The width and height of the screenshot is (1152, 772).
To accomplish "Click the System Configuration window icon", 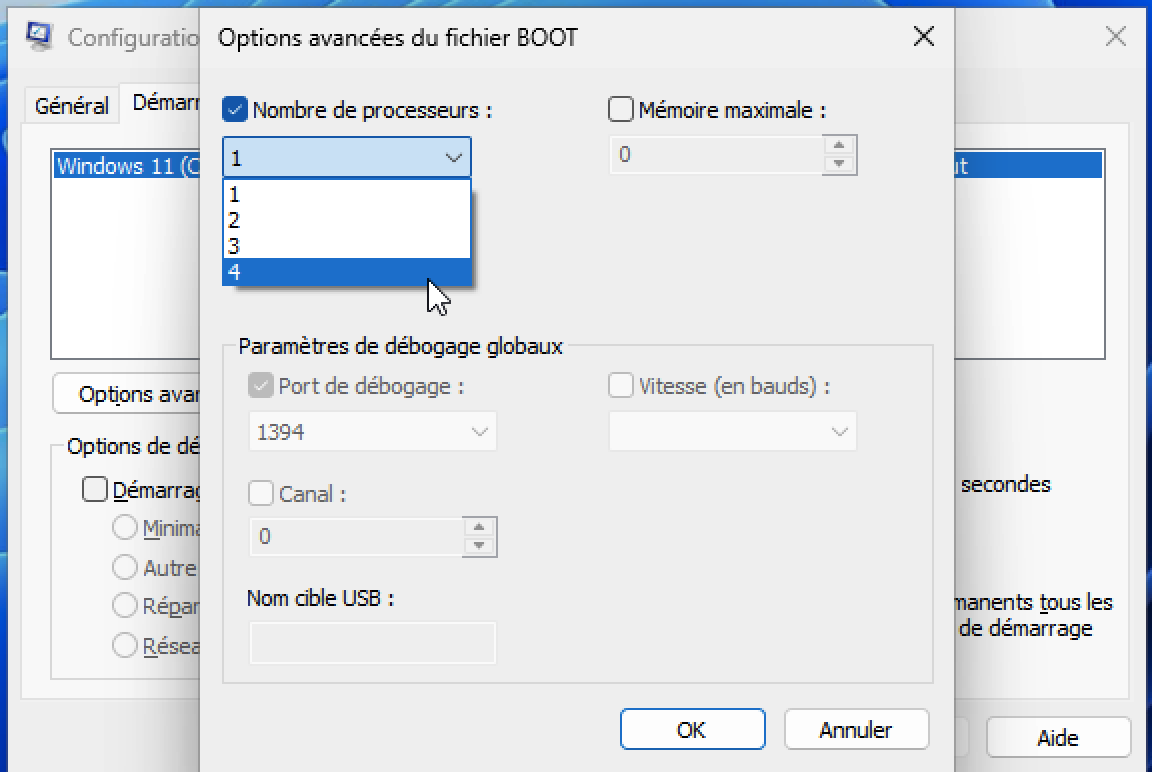I will click(x=39, y=35).
